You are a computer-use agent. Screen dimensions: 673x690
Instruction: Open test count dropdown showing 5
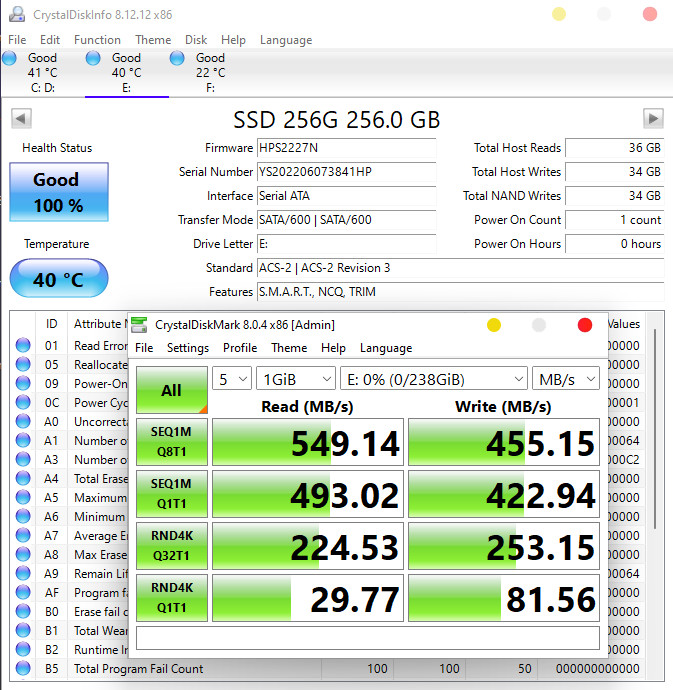[232, 378]
